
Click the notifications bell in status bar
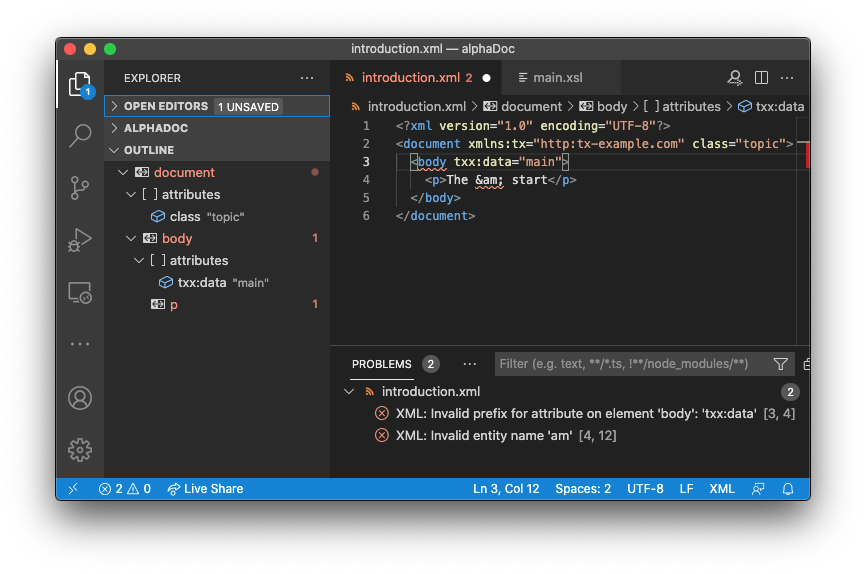coord(788,489)
